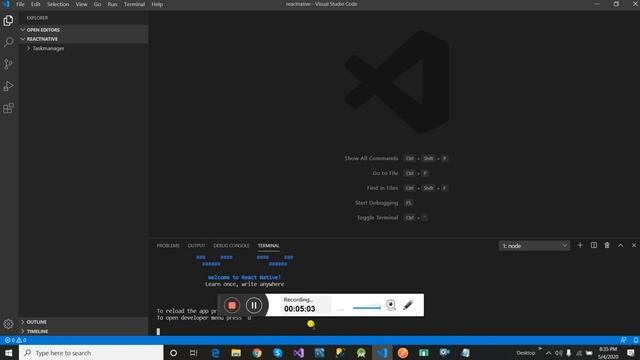Toggle the webcam in recorder toolbar

tap(391, 305)
